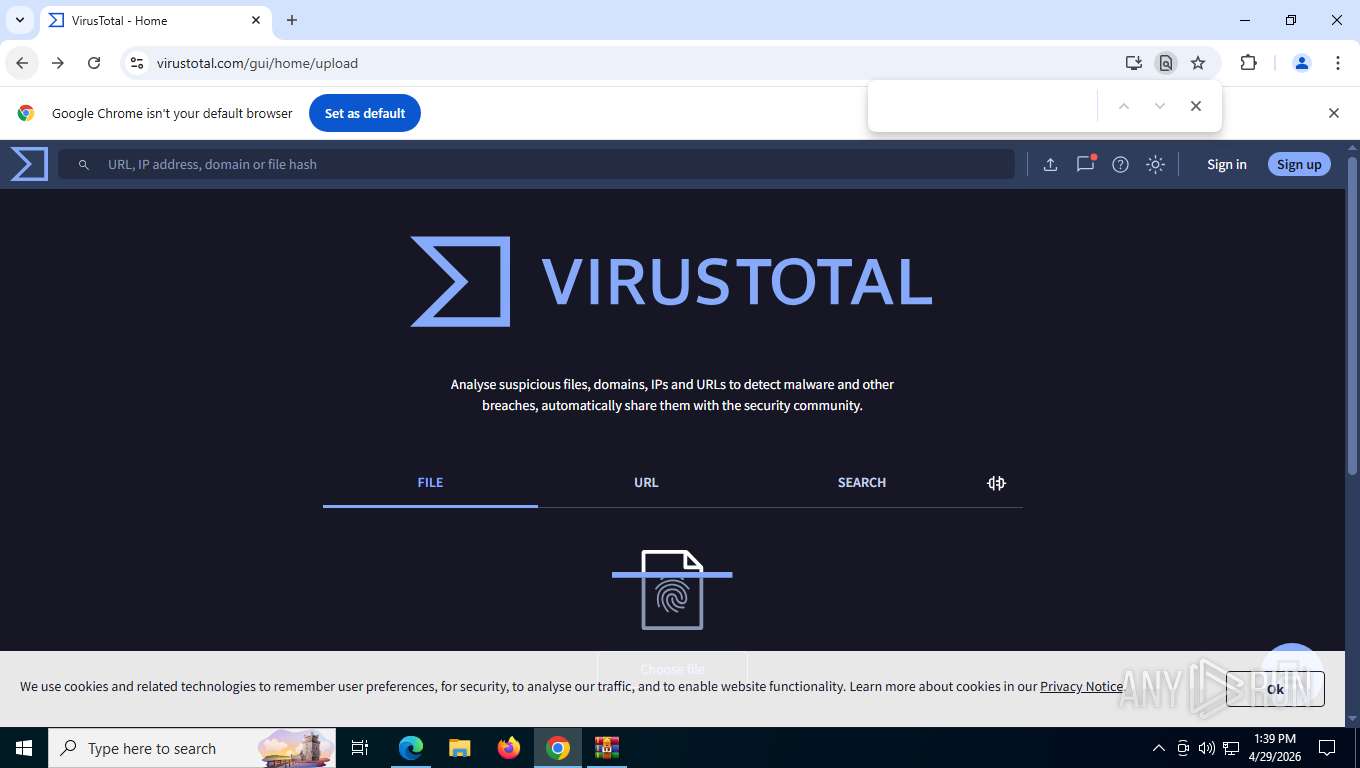The image size is (1360, 768).
Task: Dismiss the default browser infobar
Action: click(x=1333, y=113)
